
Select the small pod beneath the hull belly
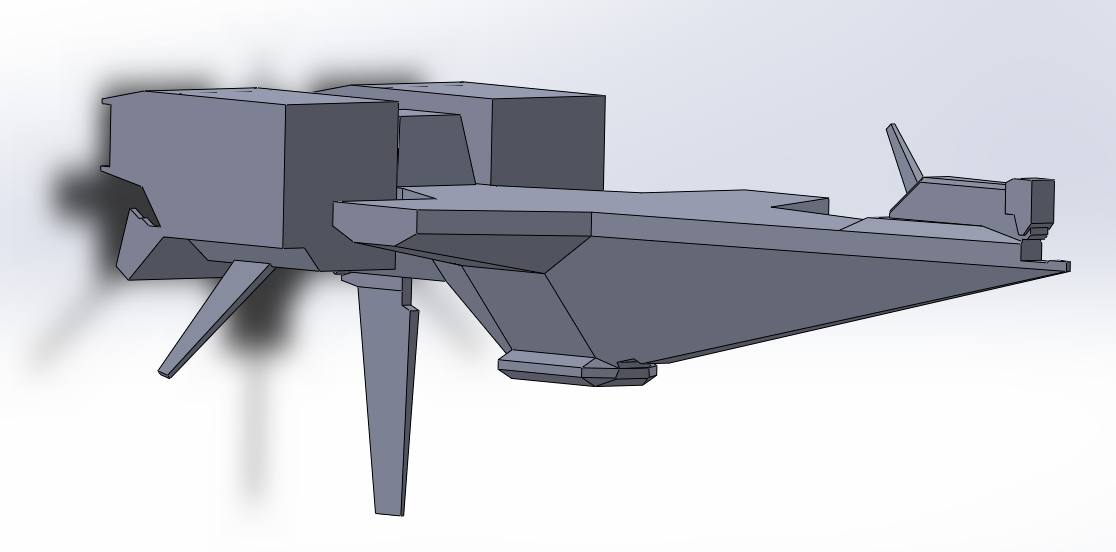pos(577,368)
